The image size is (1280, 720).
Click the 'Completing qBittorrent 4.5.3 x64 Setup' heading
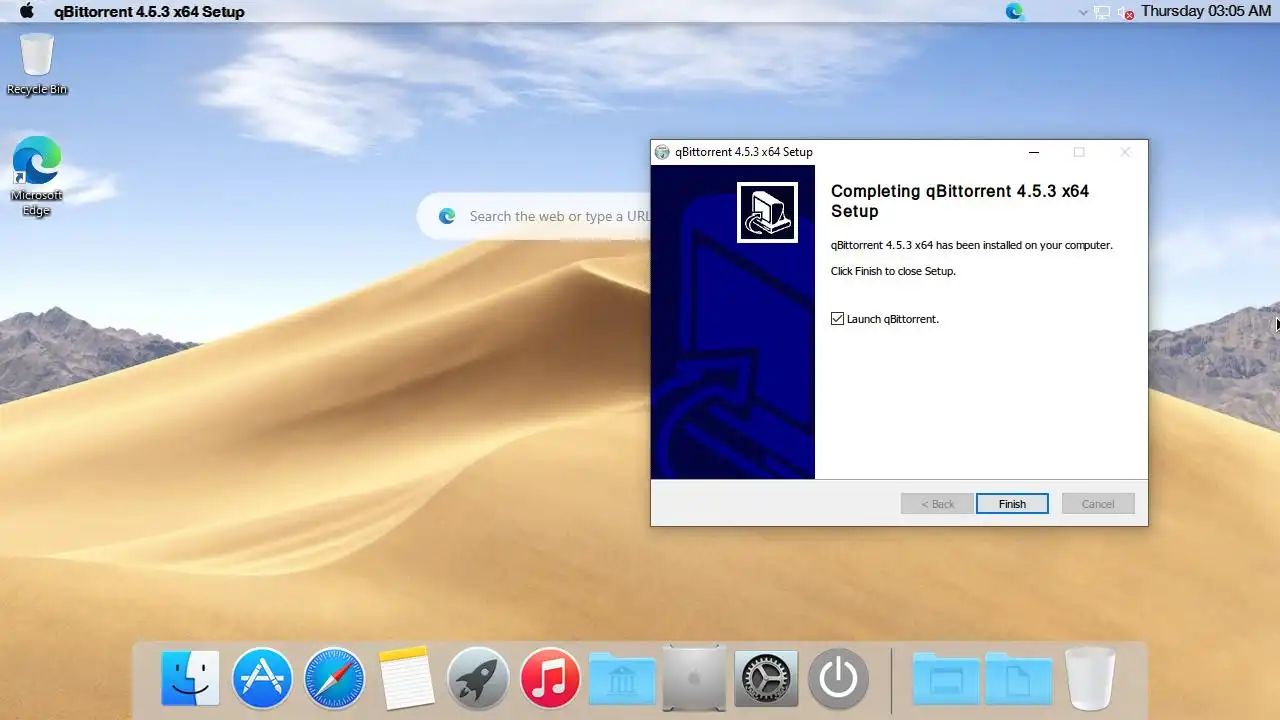click(960, 201)
